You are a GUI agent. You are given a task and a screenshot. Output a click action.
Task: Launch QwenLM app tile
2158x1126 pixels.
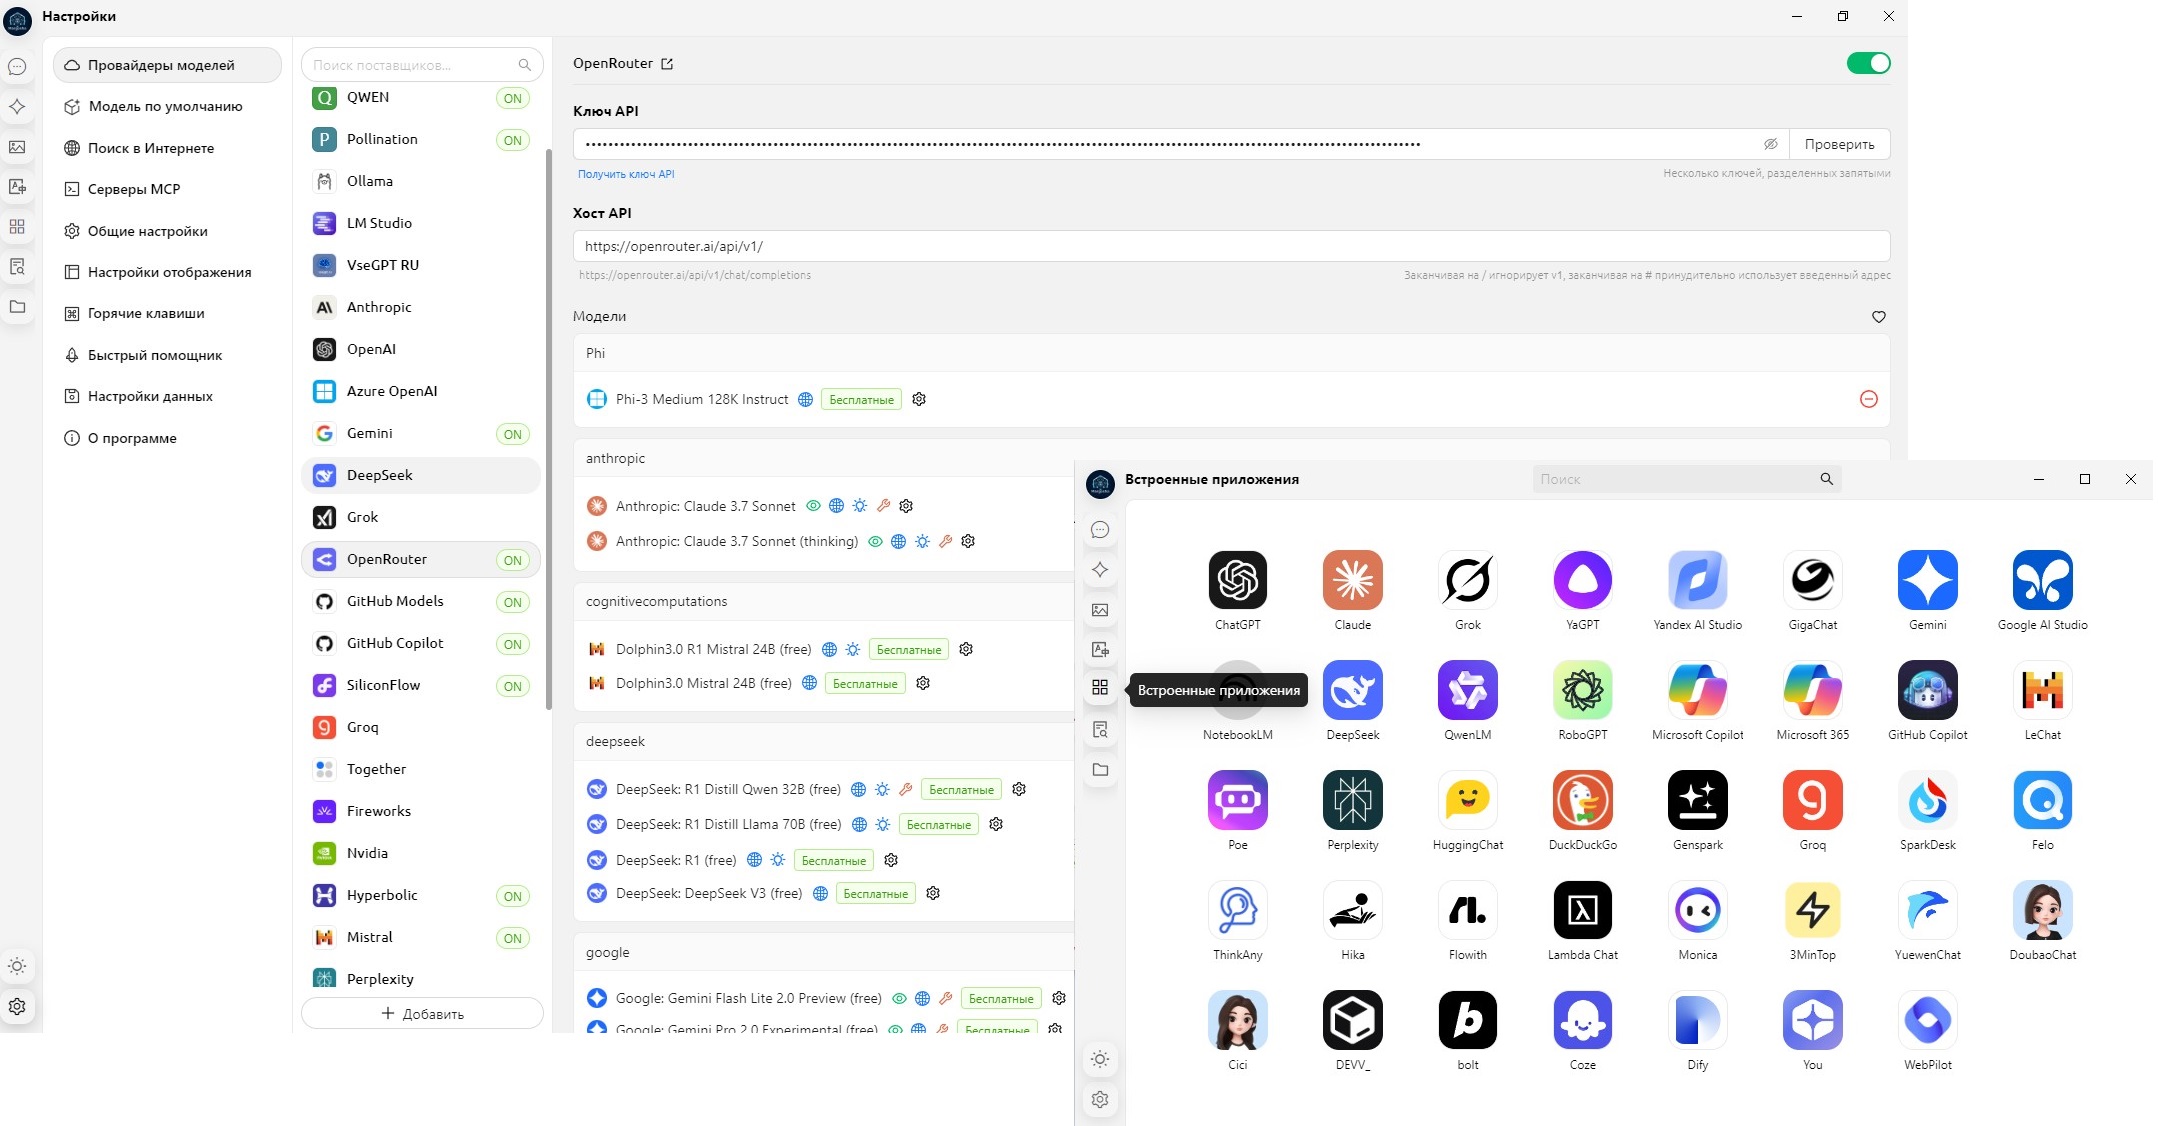point(1467,690)
